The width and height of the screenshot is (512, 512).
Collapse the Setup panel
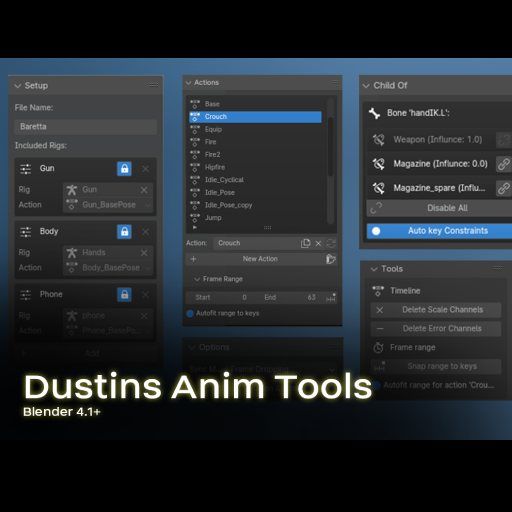(x=18, y=86)
